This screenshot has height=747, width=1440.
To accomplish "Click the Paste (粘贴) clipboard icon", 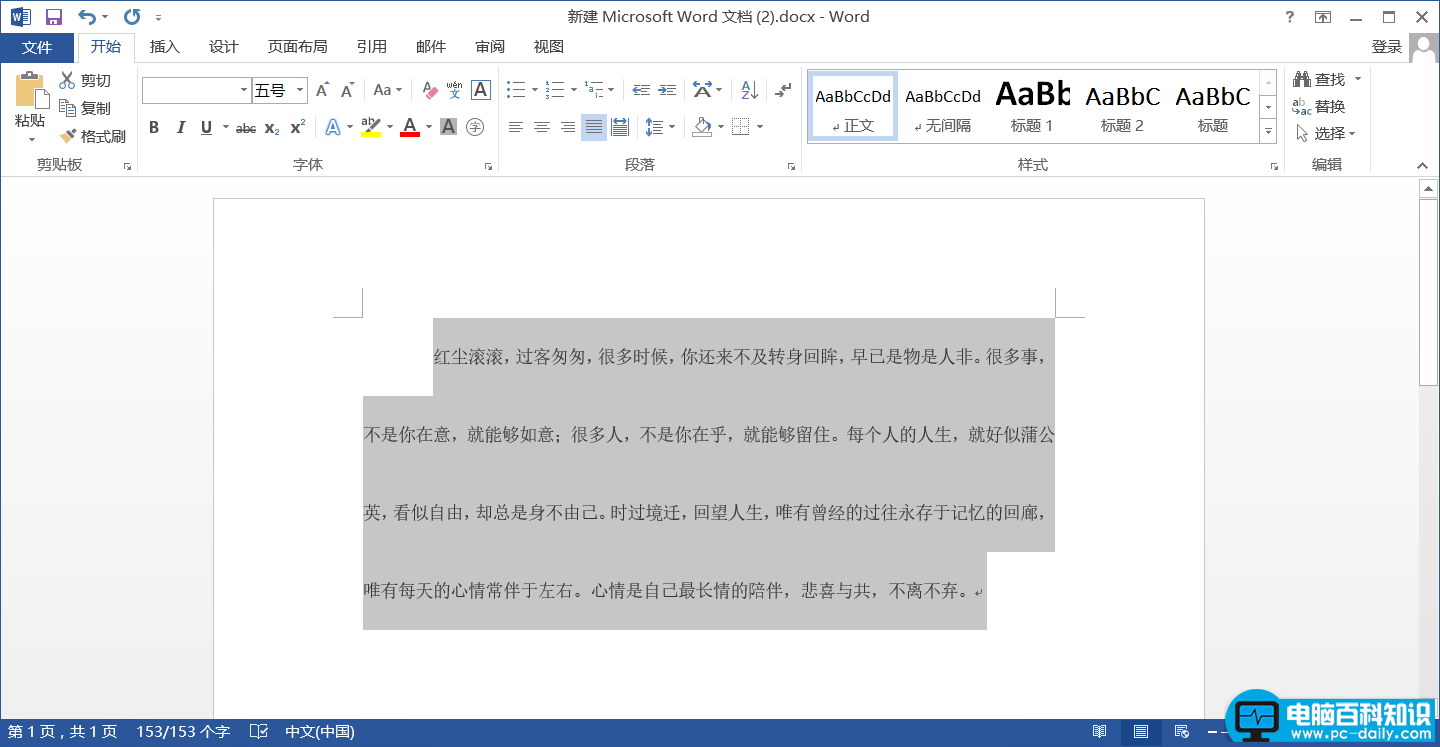I will tap(30, 91).
